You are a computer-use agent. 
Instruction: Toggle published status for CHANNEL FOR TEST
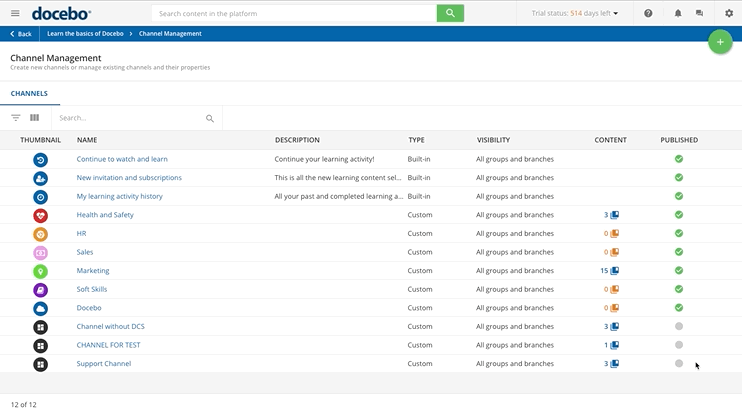tap(679, 345)
